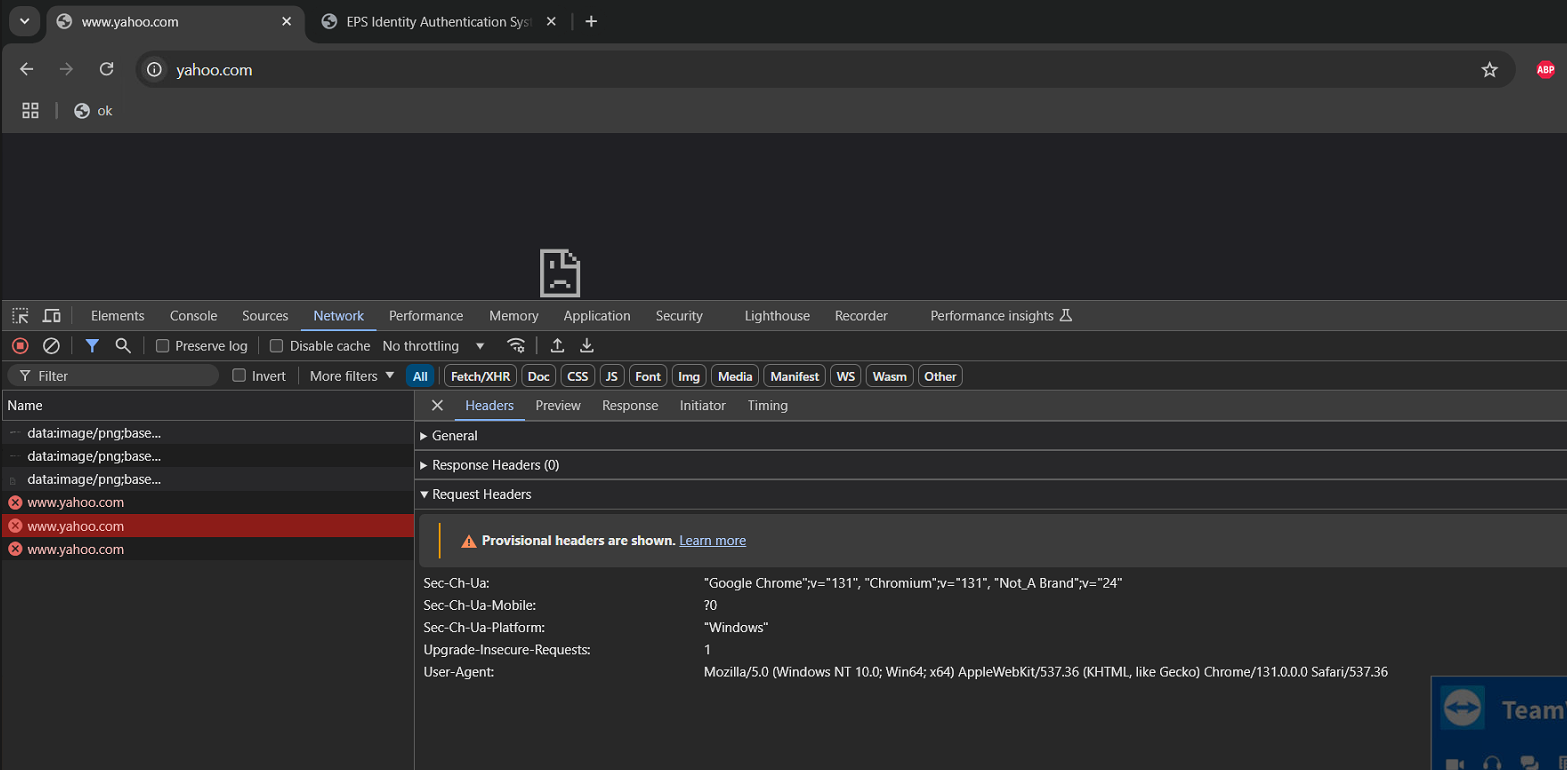1567x770 pixels.
Task: Check the Disable cache checkbox
Action: click(x=277, y=346)
